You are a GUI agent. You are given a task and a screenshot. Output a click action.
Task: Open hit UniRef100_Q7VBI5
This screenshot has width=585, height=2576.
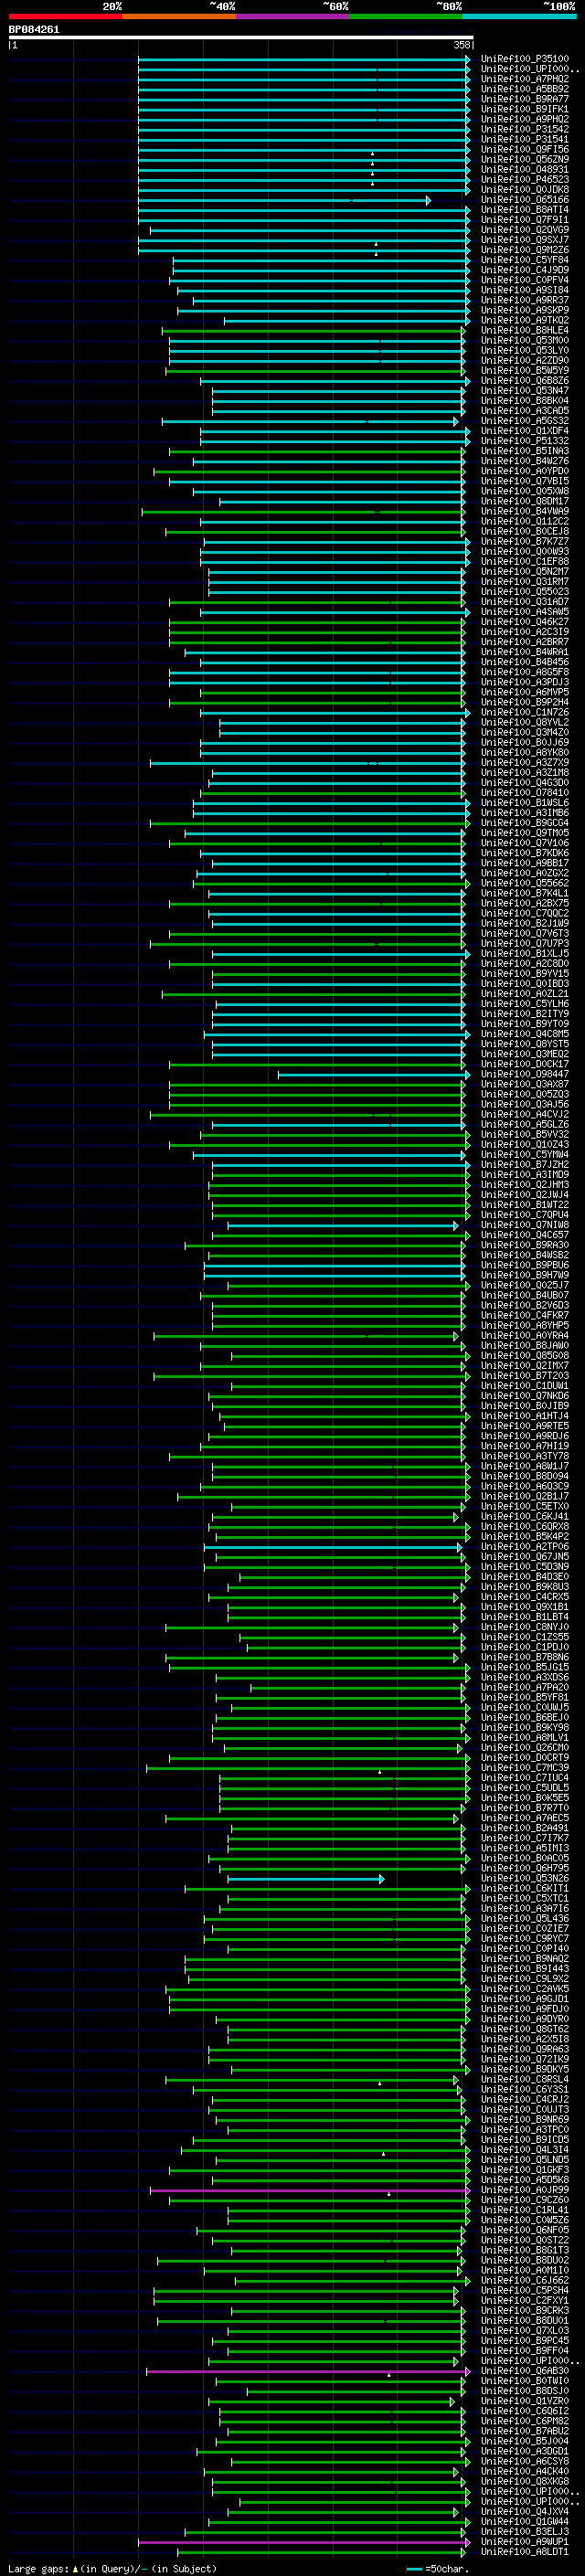[525, 481]
